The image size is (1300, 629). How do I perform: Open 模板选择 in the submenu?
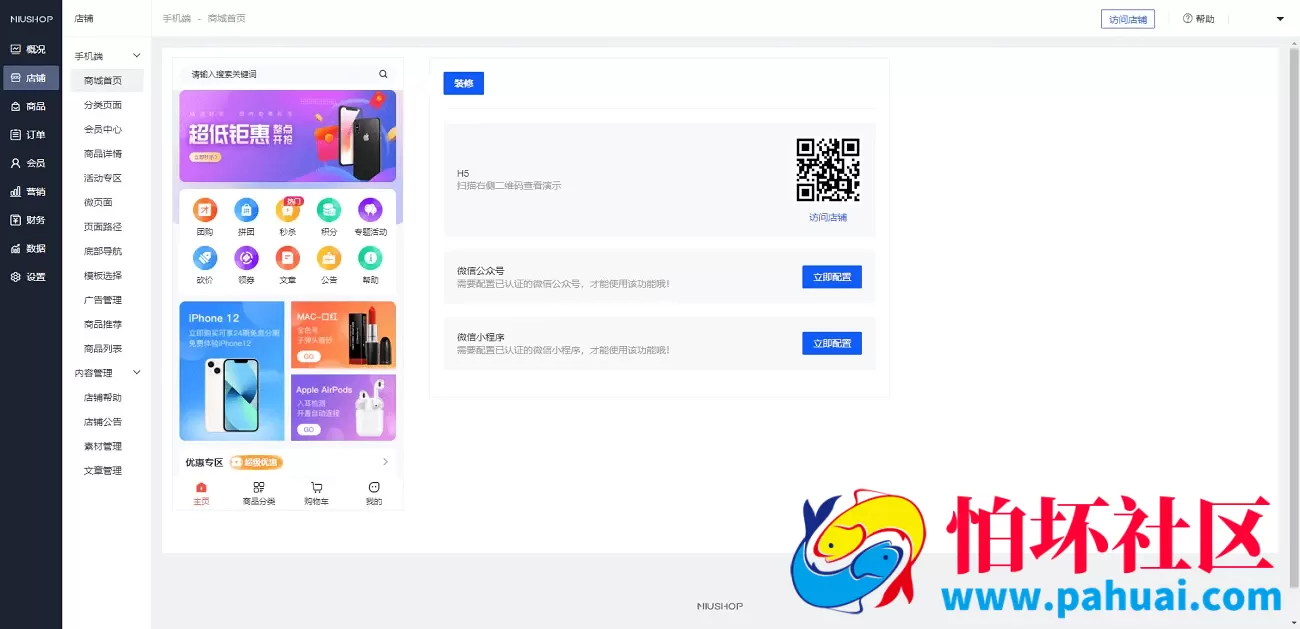(x=103, y=275)
